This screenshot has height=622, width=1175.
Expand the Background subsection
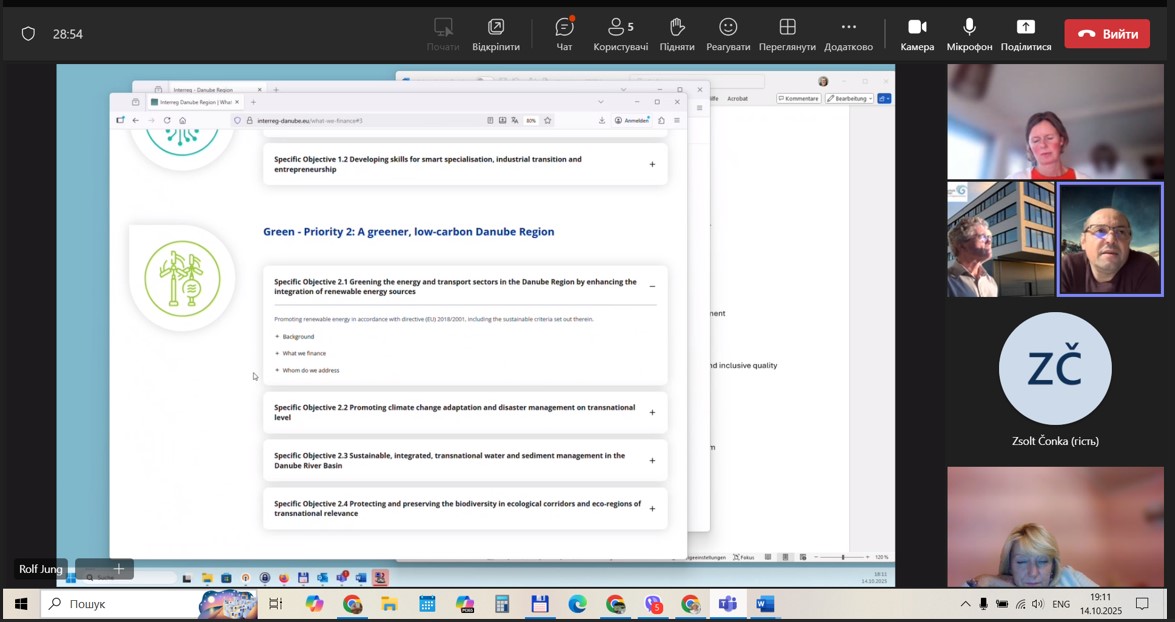[297, 337]
